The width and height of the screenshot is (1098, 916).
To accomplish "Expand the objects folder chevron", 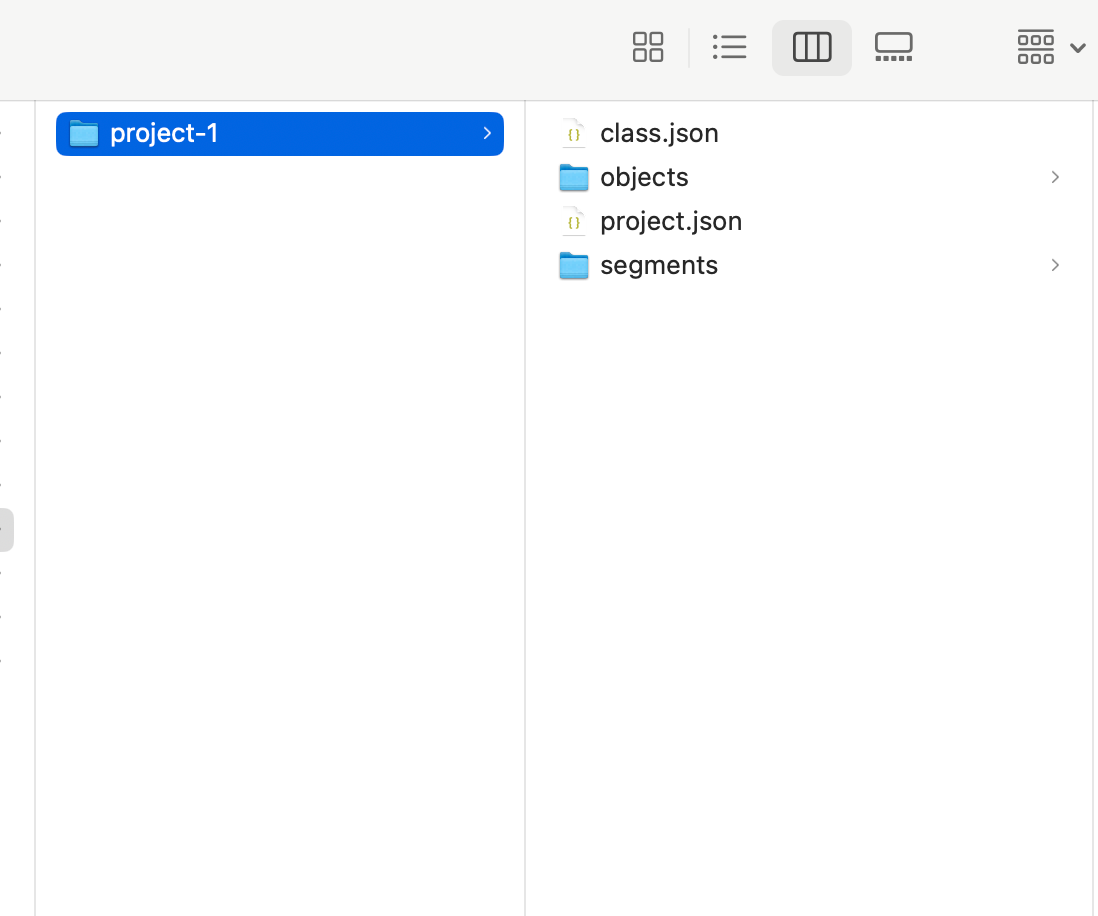I will 1055,177.
